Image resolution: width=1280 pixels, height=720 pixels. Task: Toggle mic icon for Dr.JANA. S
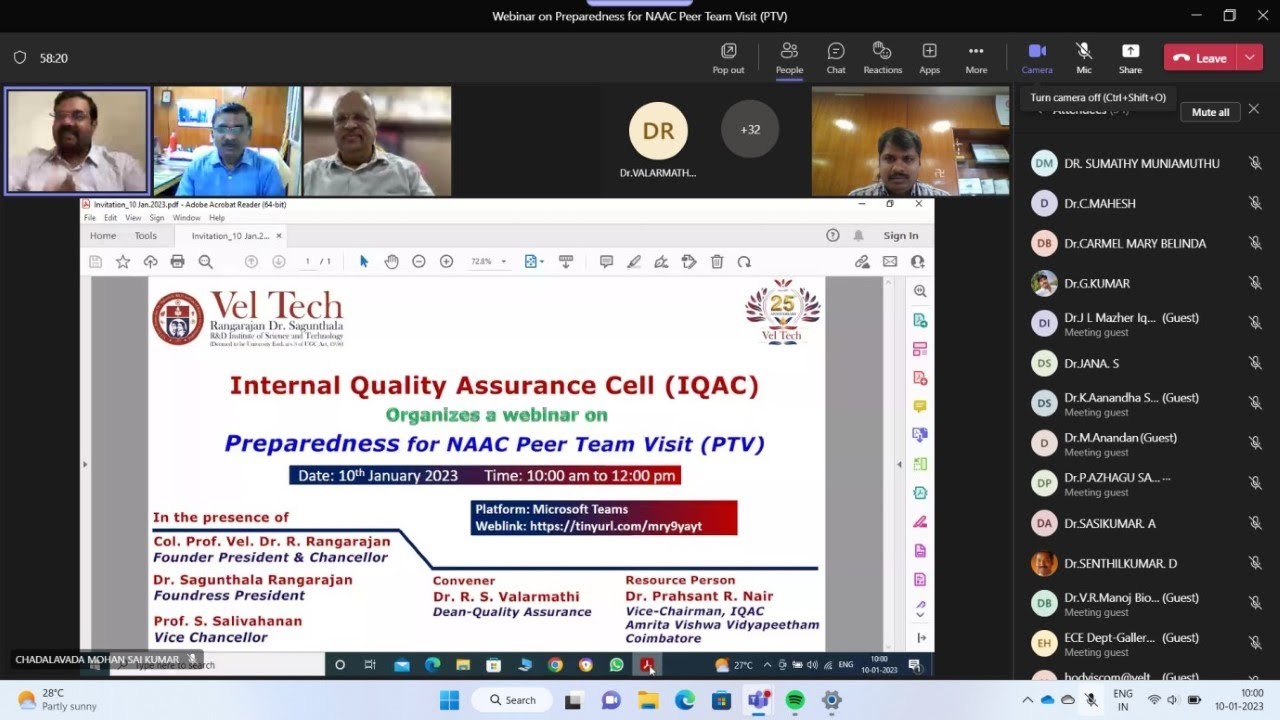pos(1255,363)
